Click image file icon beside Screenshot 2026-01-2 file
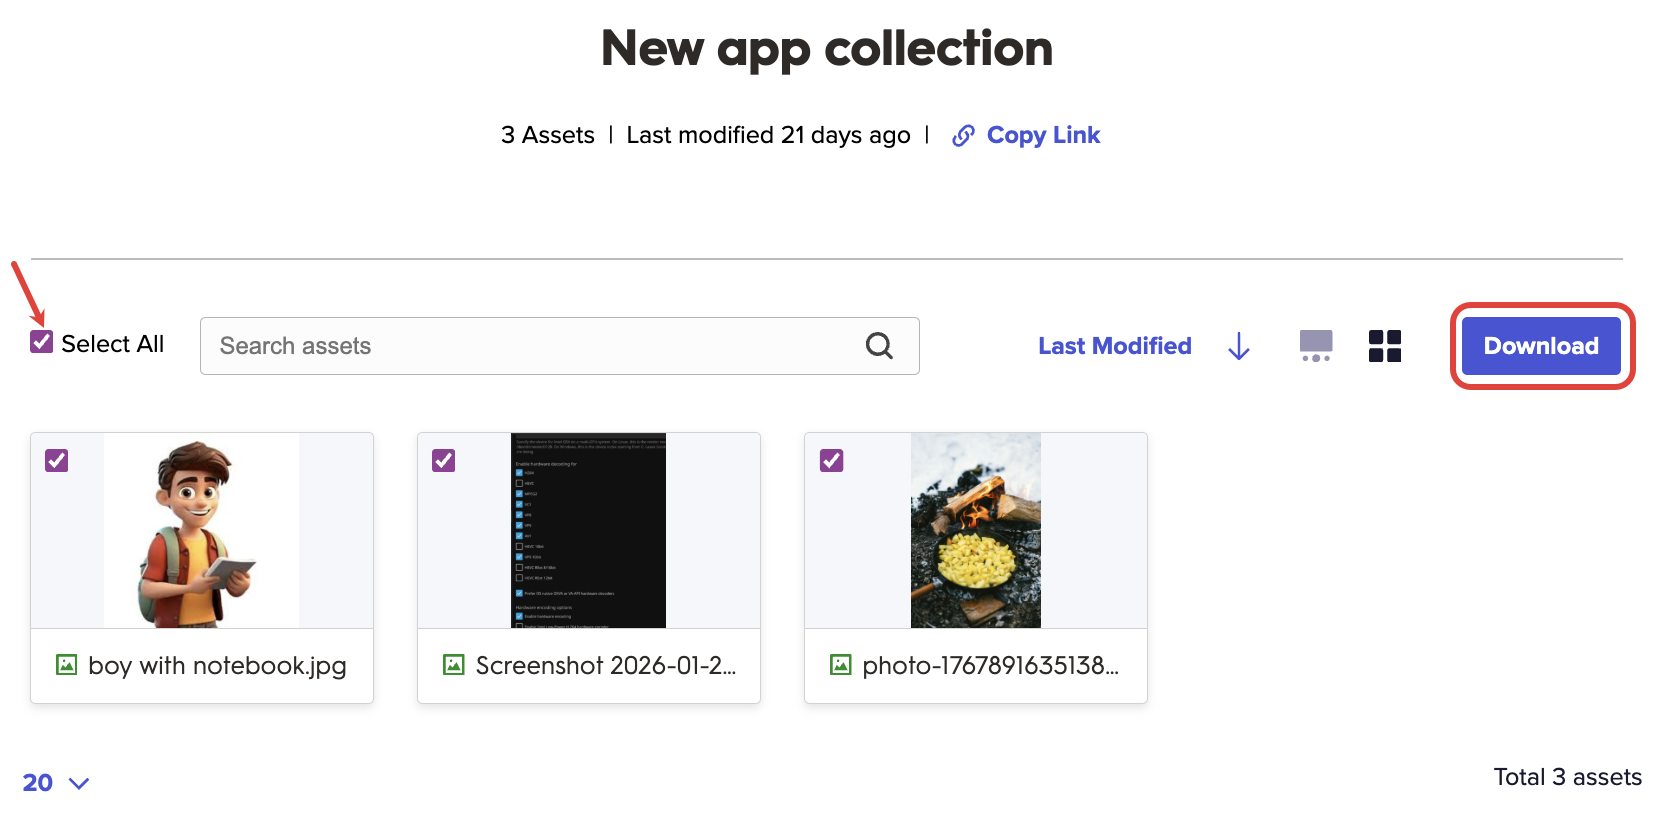 click(x=454, y=665)
